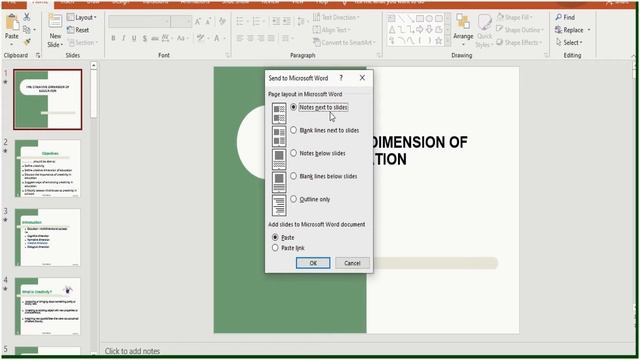This screenshot has width=640, height=360.
Task: Select Notes below slides option
Action: point(318,153)
